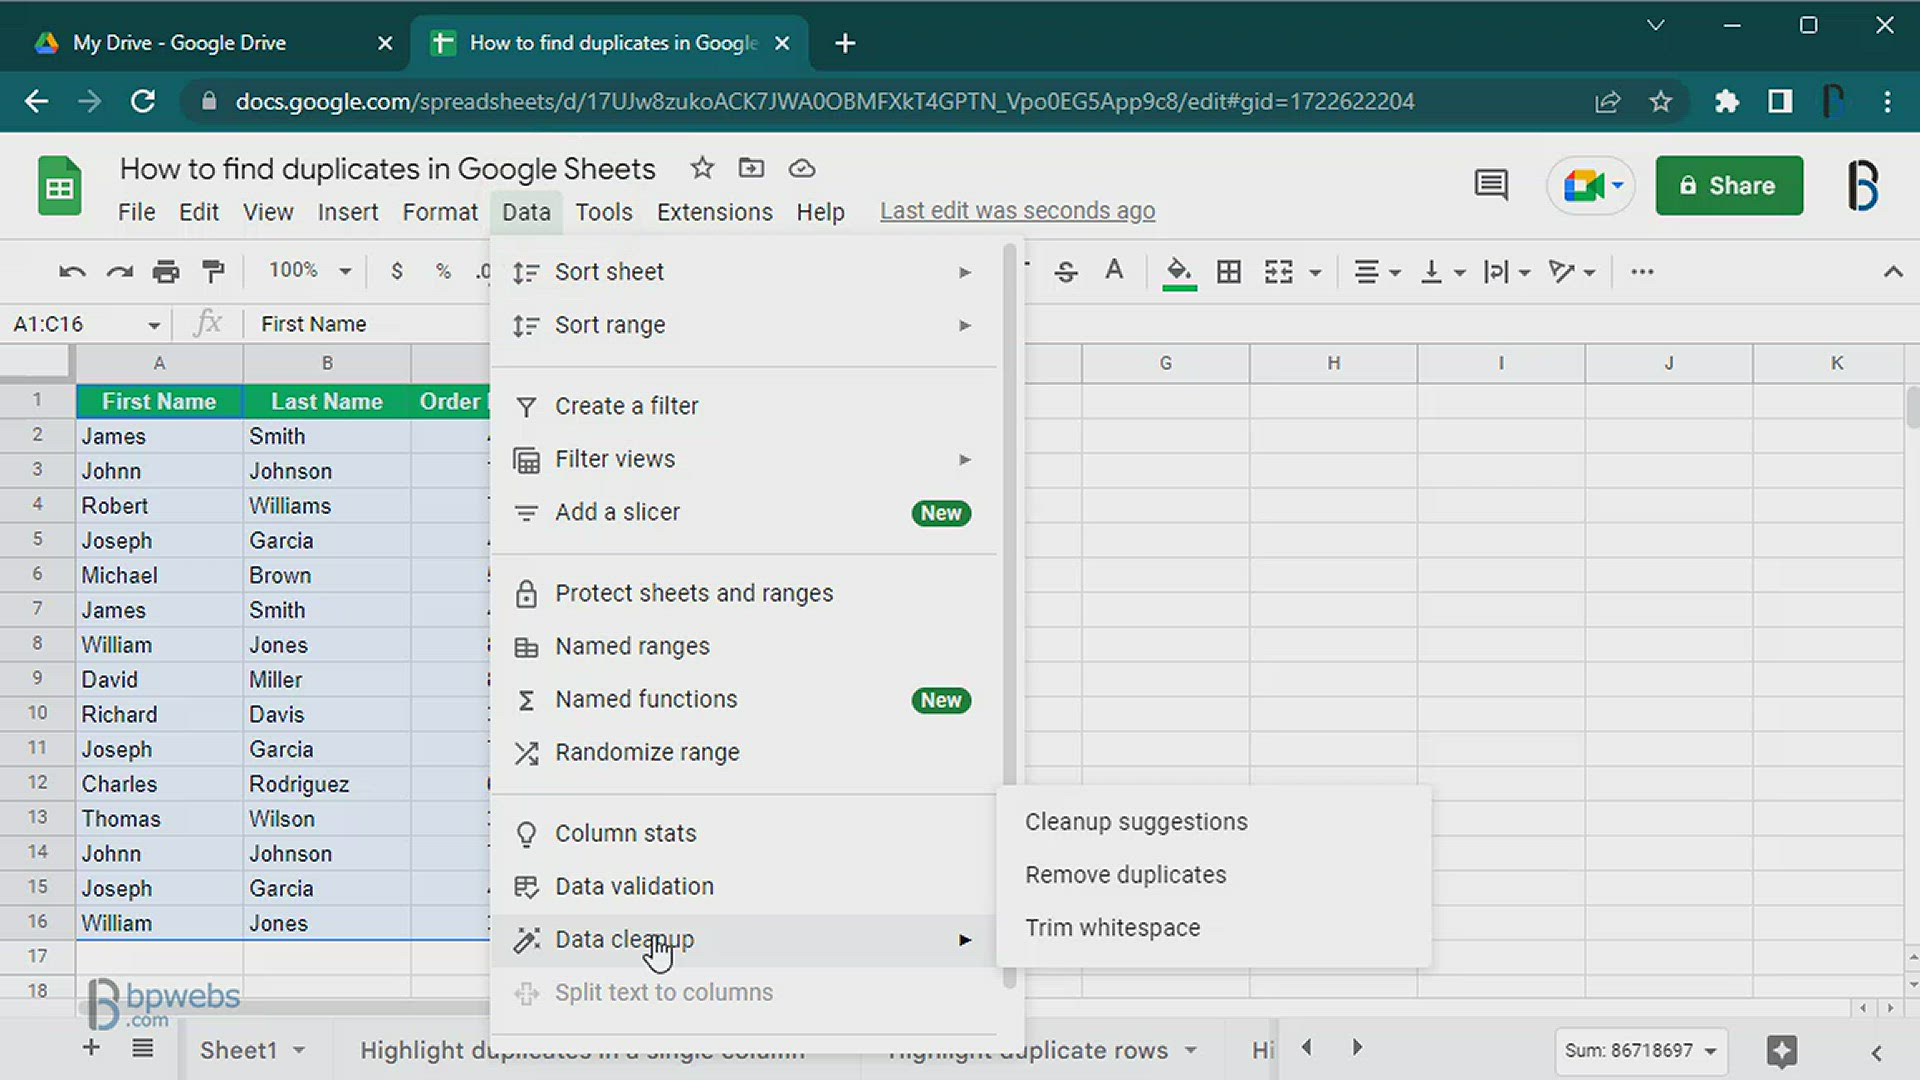Open a new browser tab

coord(845,43)
